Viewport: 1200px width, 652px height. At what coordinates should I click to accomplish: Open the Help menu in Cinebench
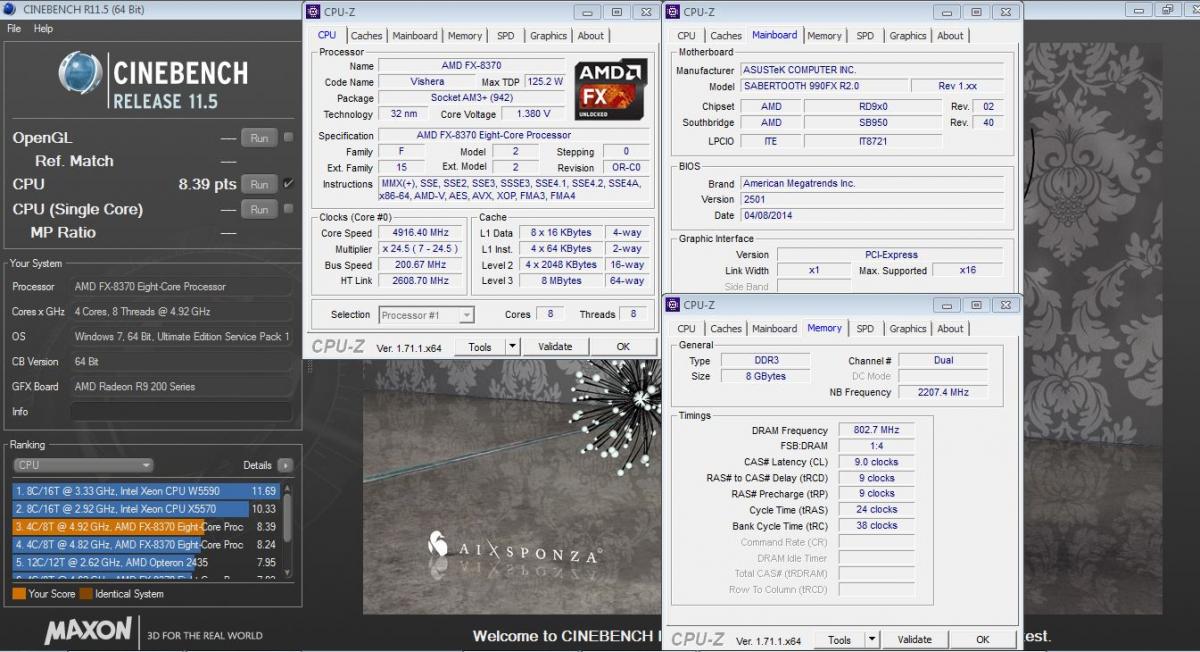coord(43,29)
